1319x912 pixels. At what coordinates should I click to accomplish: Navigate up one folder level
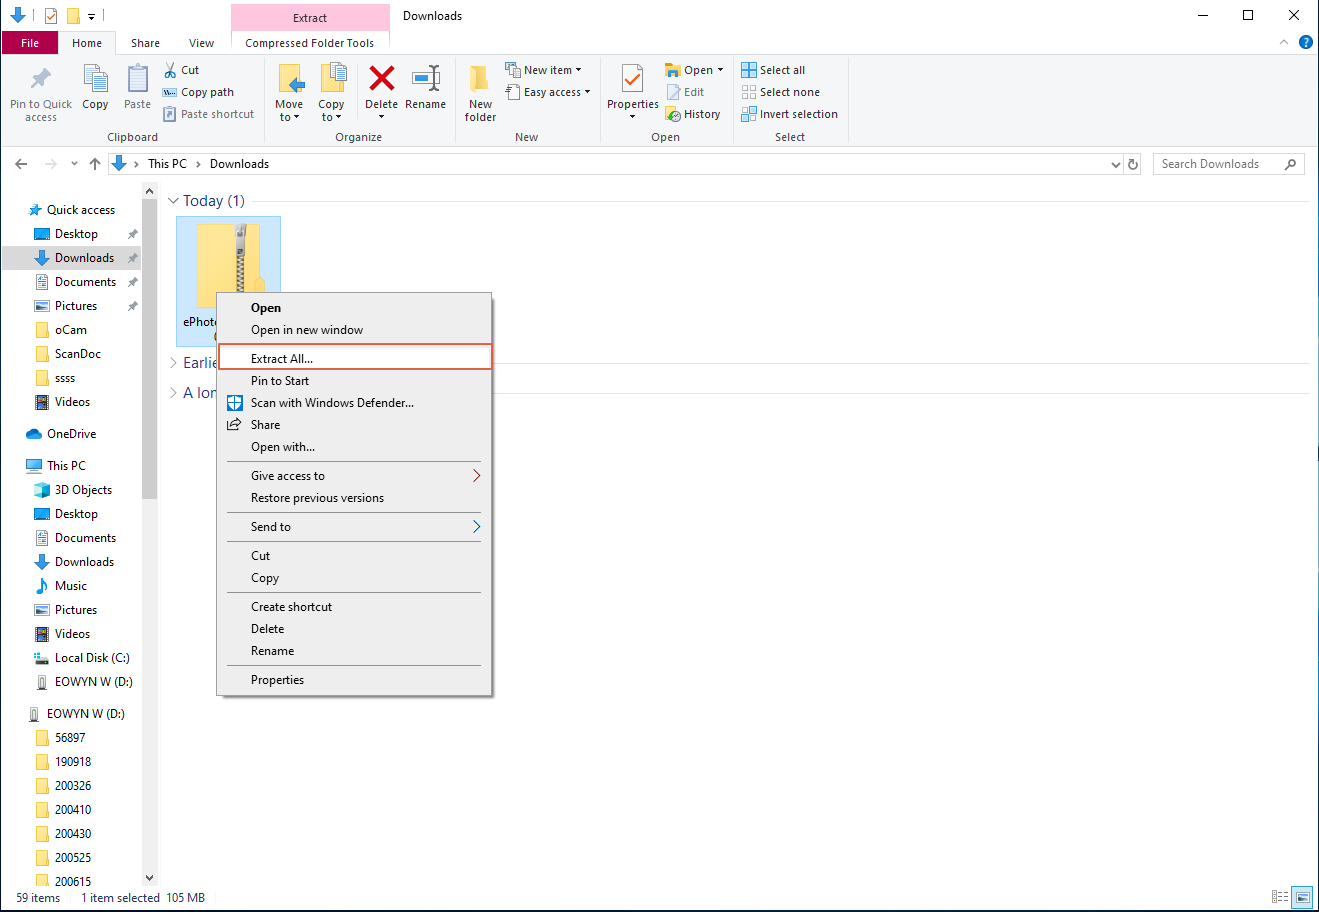tap(95, 164)
